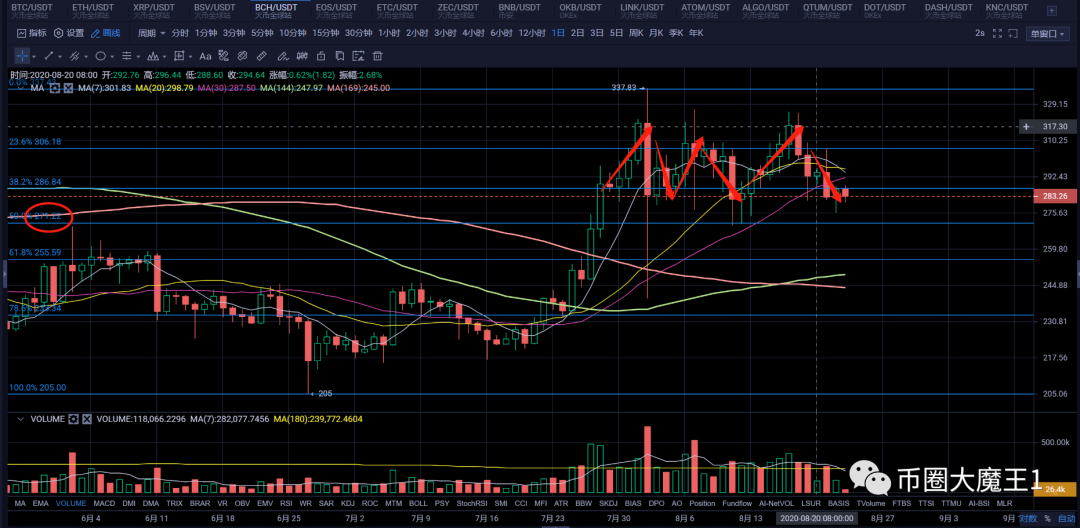This screenshot has width=1080, height=528.
Task: Enable auto scale (自动)
Action: pyautogui.click(x=1065, y=518)
